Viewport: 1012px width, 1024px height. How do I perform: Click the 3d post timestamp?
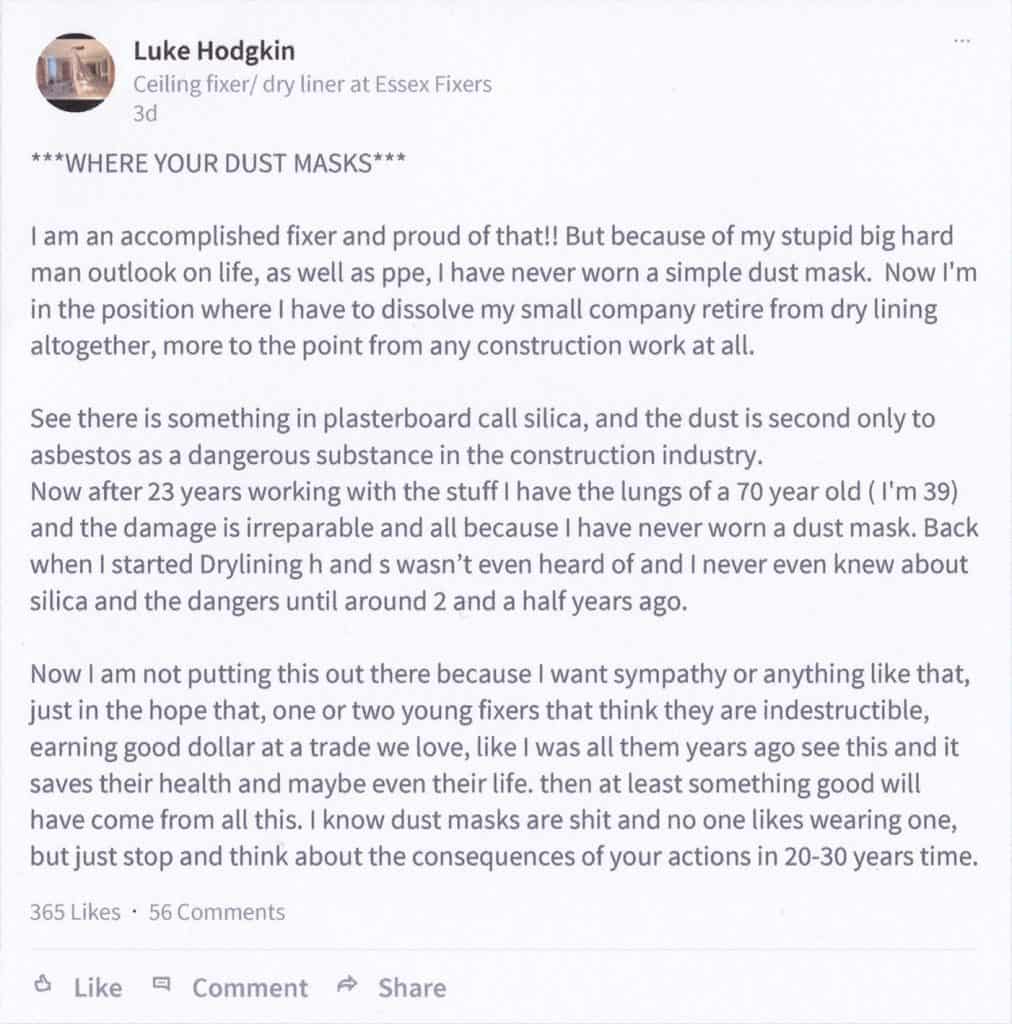[x=145, y=114]
